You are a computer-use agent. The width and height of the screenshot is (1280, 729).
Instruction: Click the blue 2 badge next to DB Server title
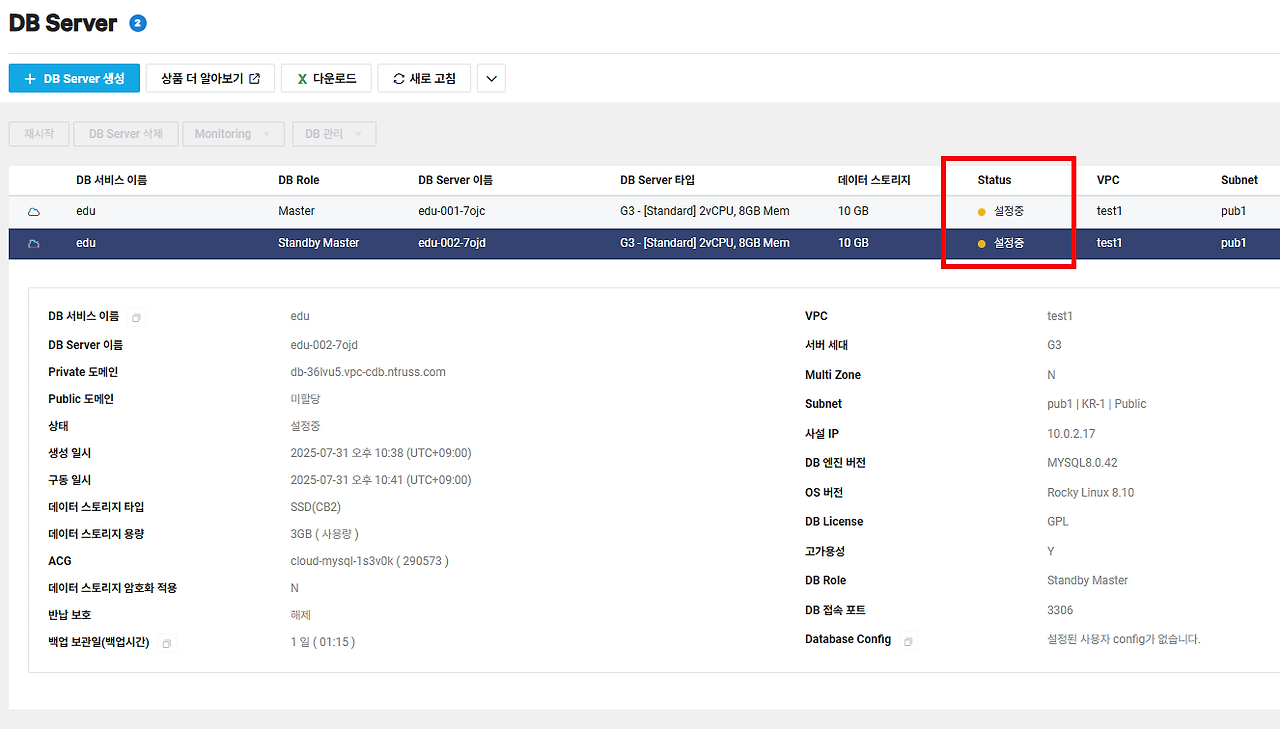[x=137, y=22]
